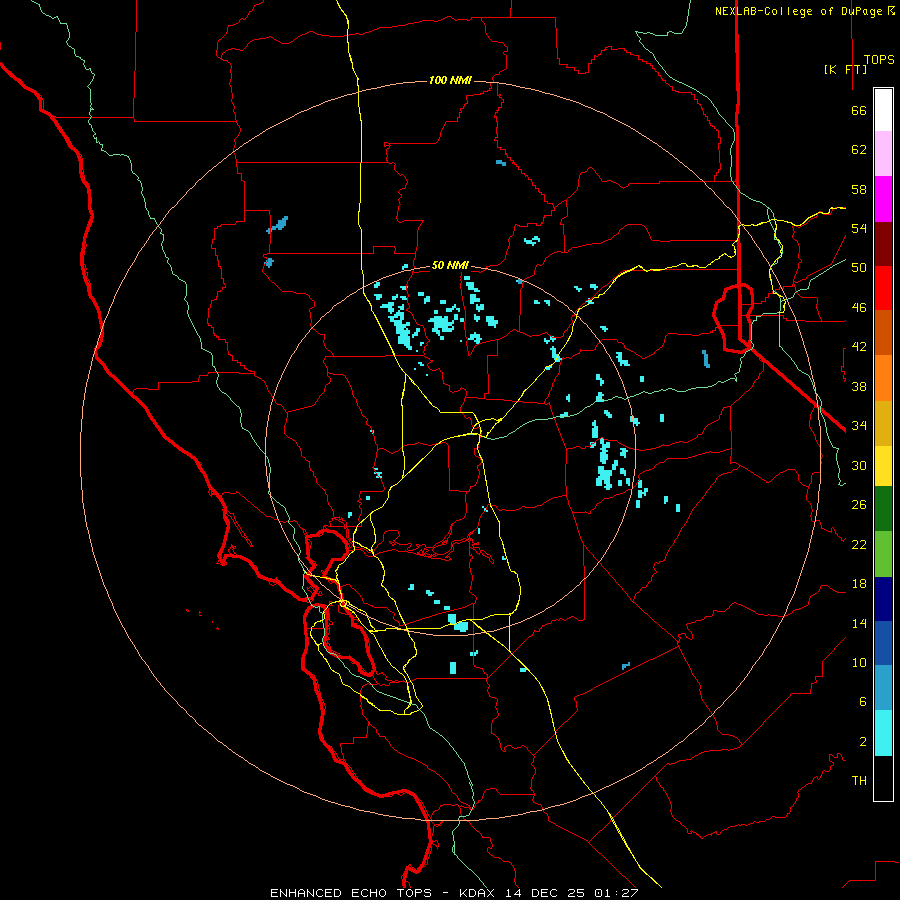The width and height of the screenshot is (900, 900).
Task: Click the medium blue 18 kft swatch
Action: click(883, 643)
